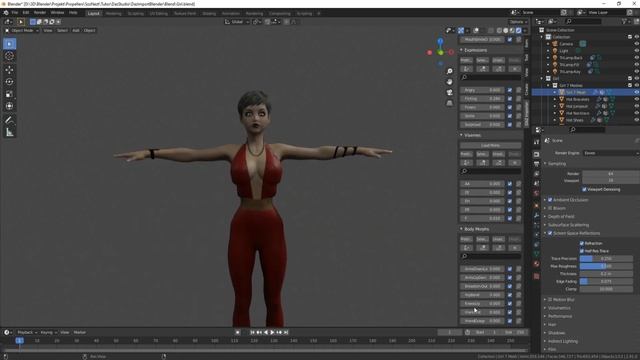
Task: Select the Move tool
Action: click(x=9, y=70)
